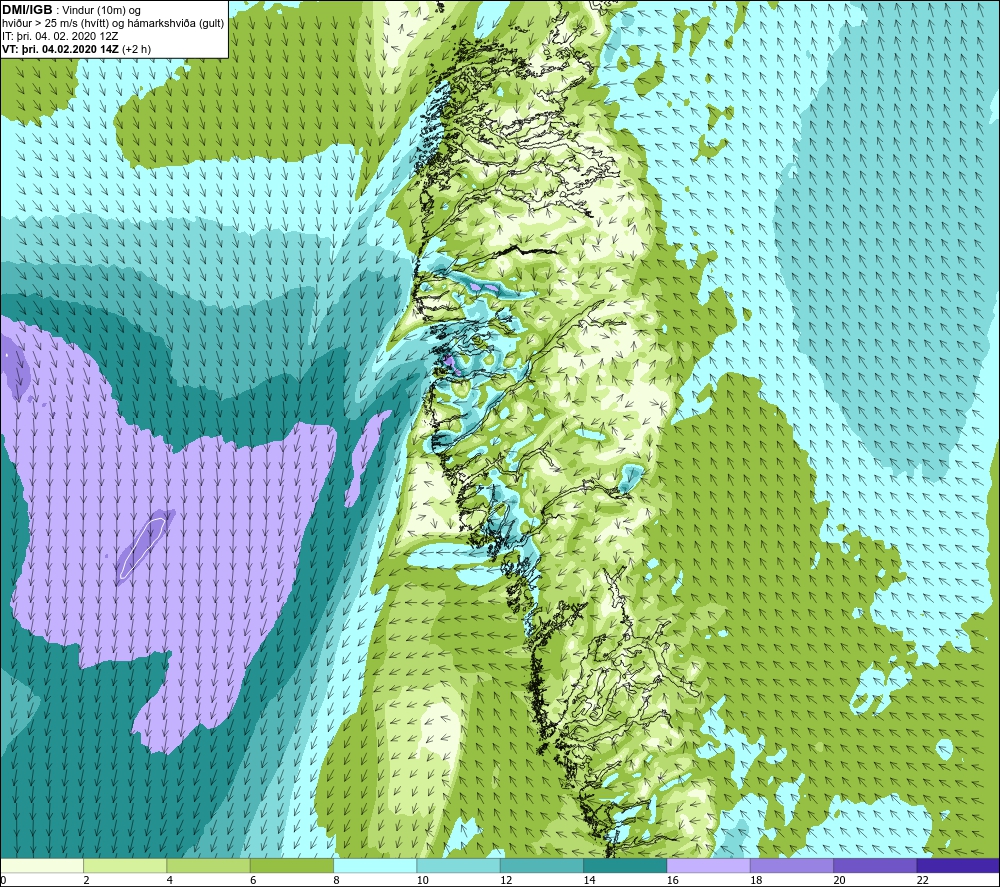Image resolution: width=1000 pixels, height=887 pixels.
Task: Click the "Vindur (10m) og" label
Action: pyautogui.click(x=102, y=11)
